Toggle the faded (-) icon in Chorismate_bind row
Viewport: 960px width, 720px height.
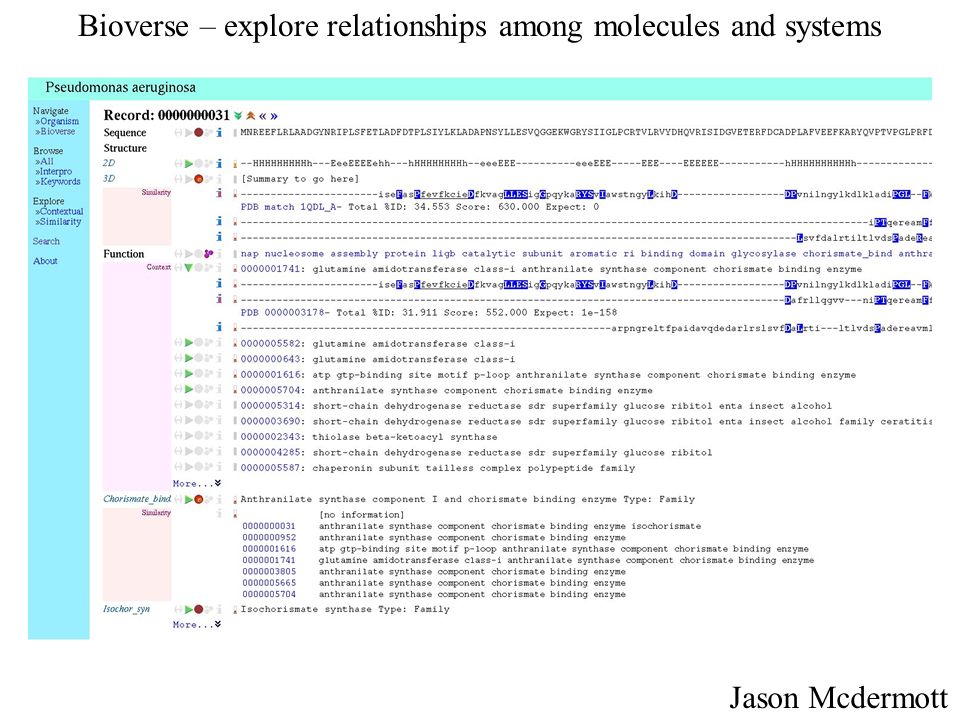[x=178, y=499]
